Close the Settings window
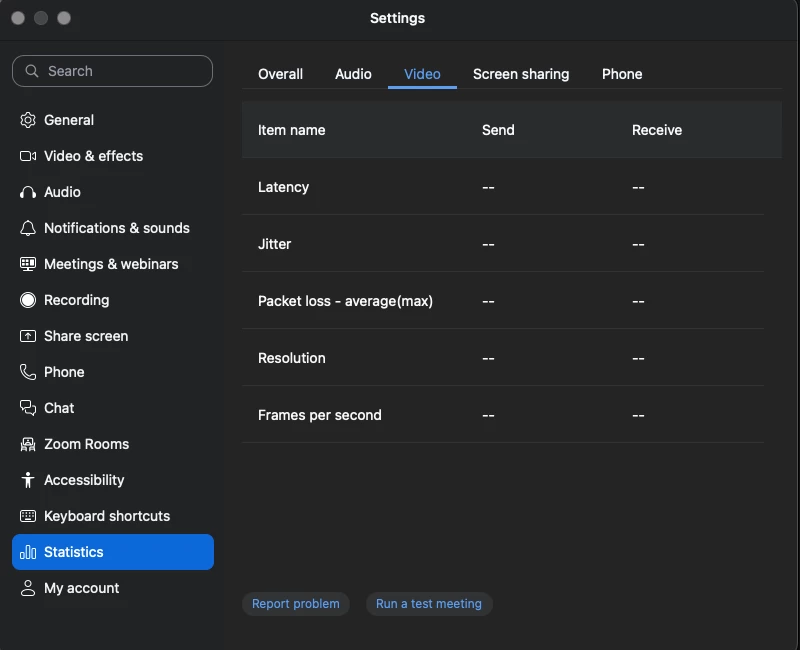This screenshot has width=800, height=650. (x=18, y=18)
